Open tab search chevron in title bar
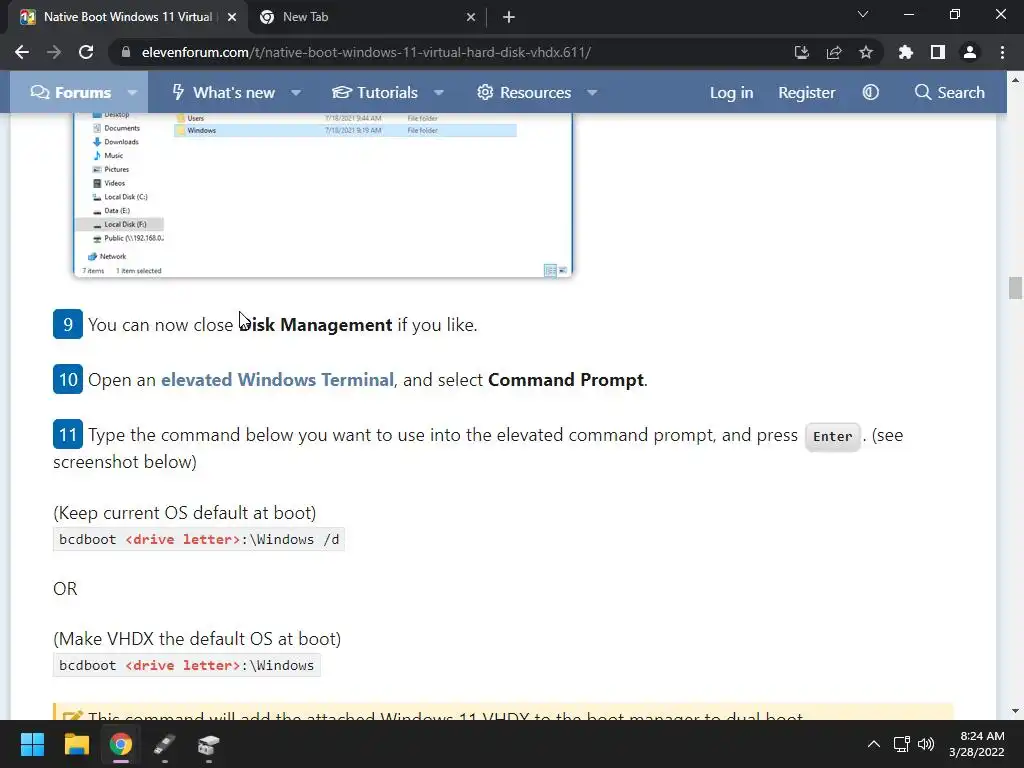This screenshot has width=1024, height=768. pyautogui.click(x=863, y=14)
